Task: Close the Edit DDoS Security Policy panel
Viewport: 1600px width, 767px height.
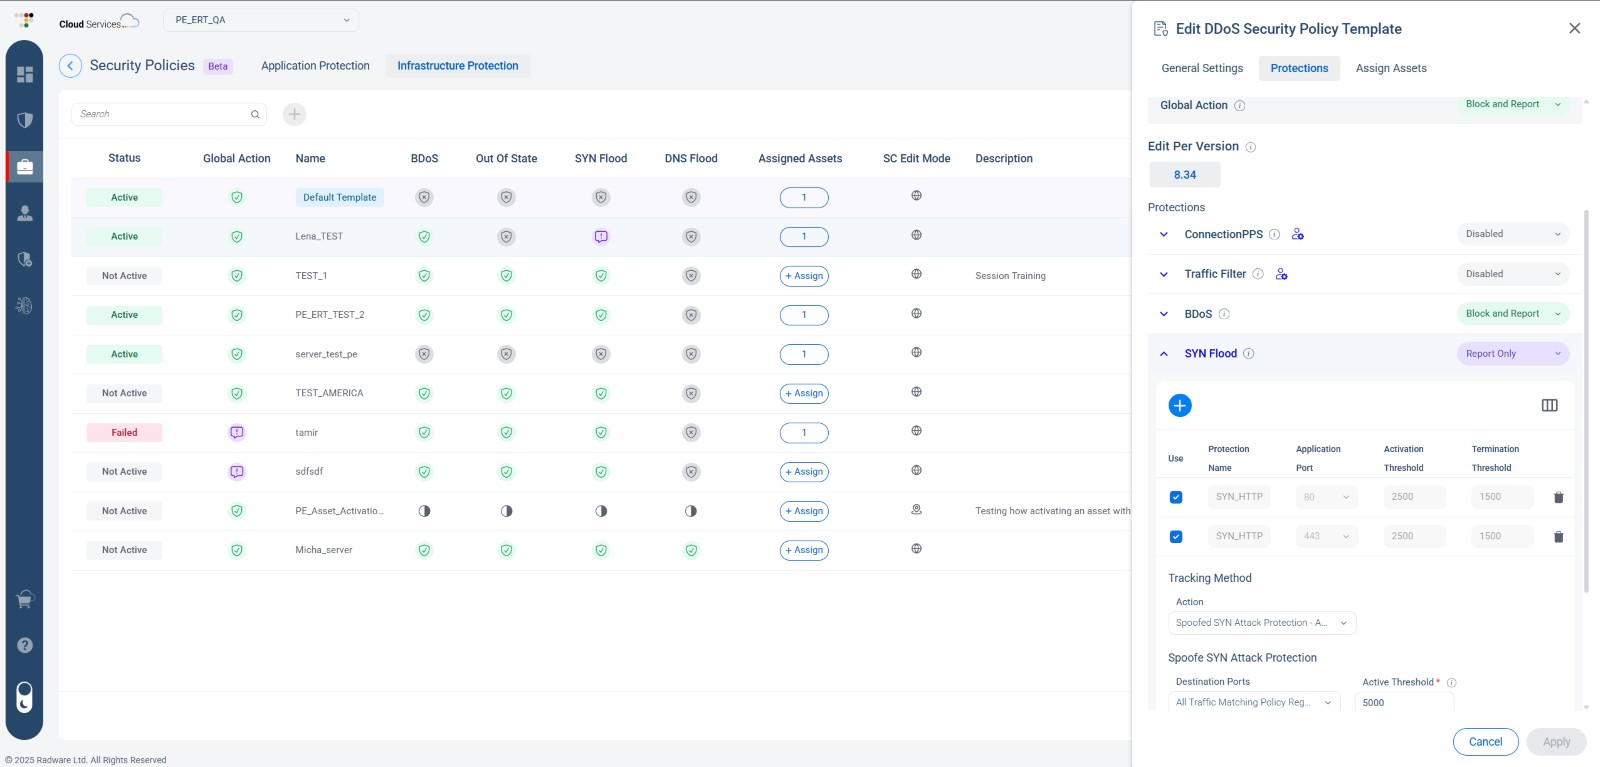Action: pyautogui.click(x=1575, y=29)
